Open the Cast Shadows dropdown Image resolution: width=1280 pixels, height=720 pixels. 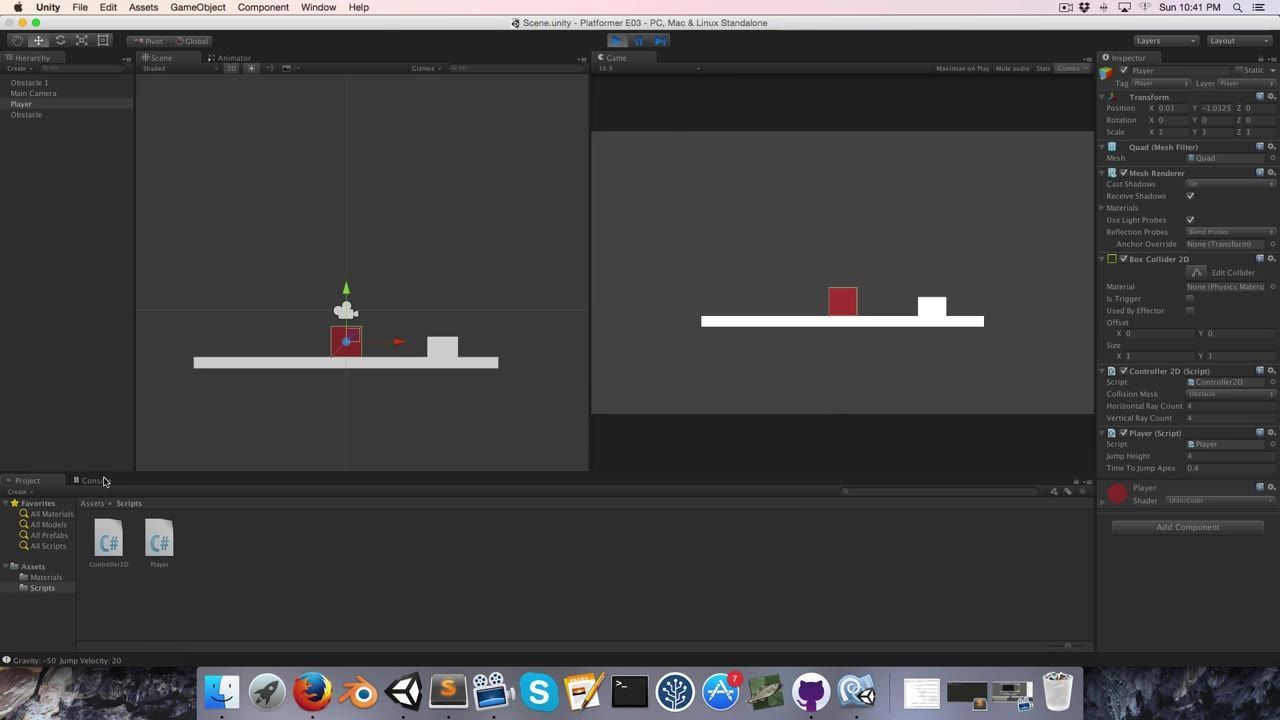tap(1231, 184)
